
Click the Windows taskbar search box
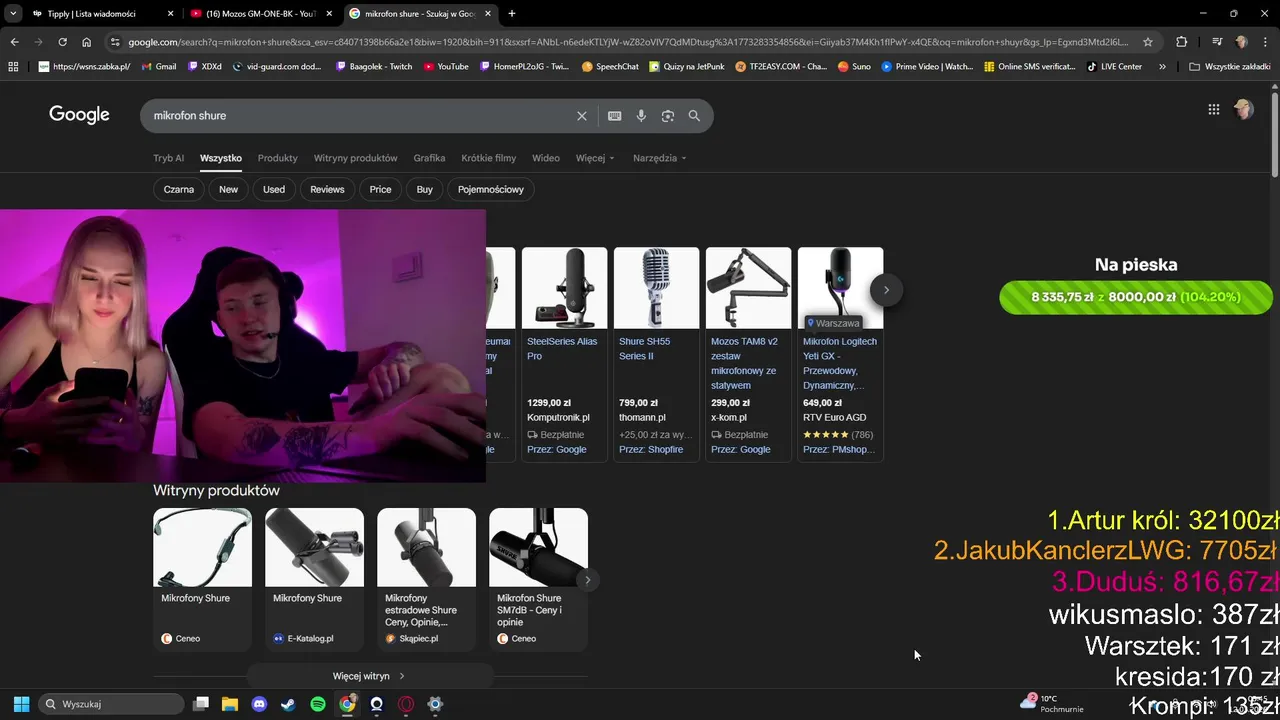pyautogui.click(x=111, y=704)
